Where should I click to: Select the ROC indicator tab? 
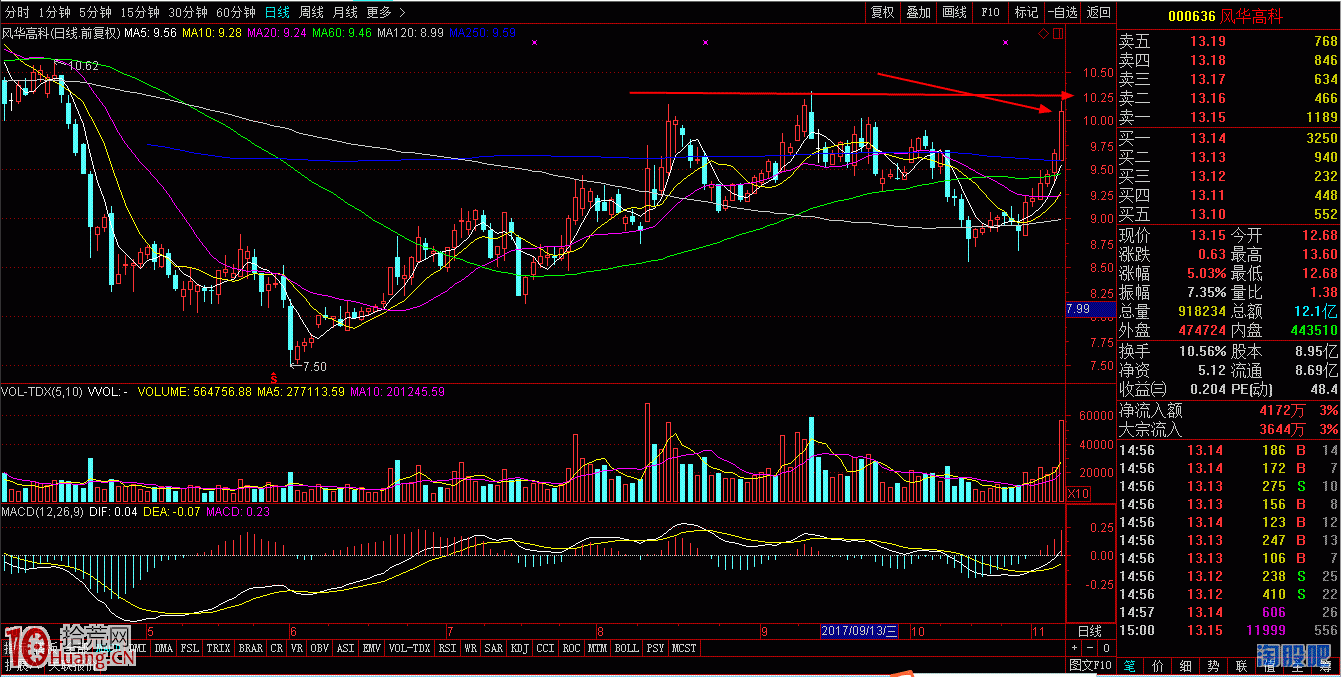pyautogui.click(x=572, y=648)
